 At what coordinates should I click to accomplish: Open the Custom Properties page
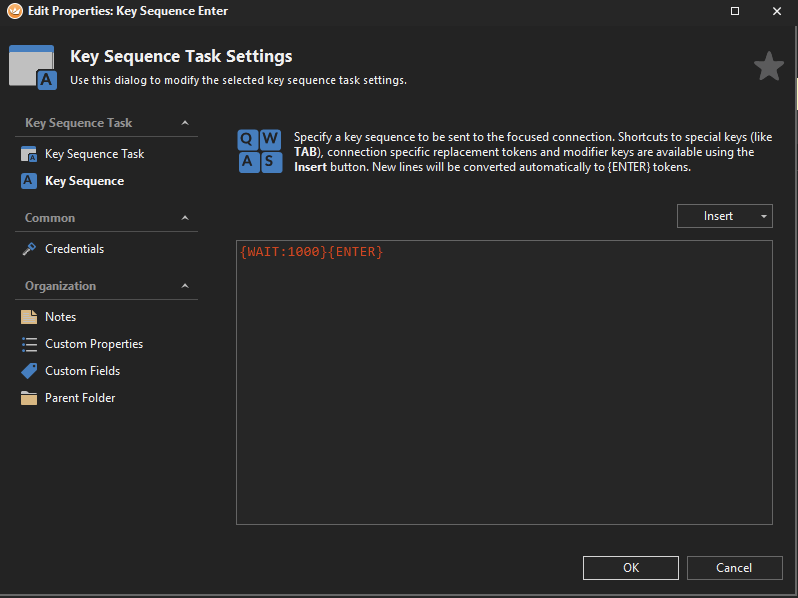94,344
